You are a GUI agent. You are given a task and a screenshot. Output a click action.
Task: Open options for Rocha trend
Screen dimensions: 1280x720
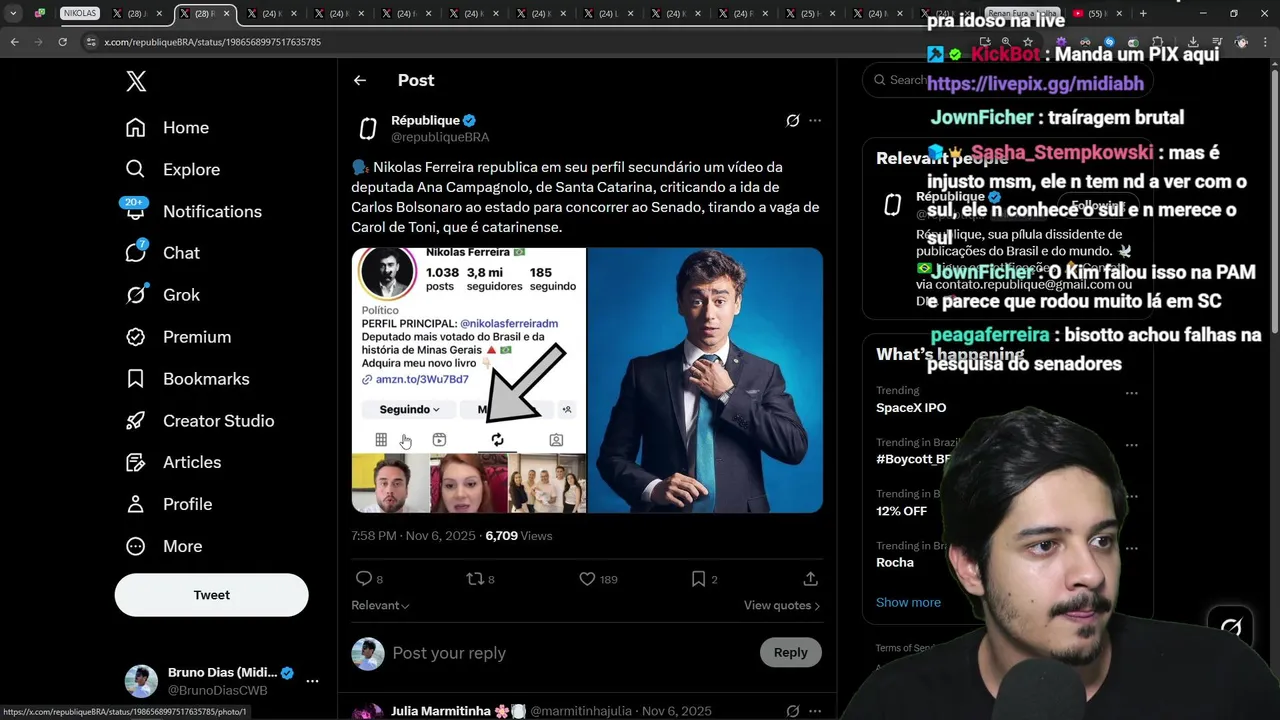coord(1131,548)
